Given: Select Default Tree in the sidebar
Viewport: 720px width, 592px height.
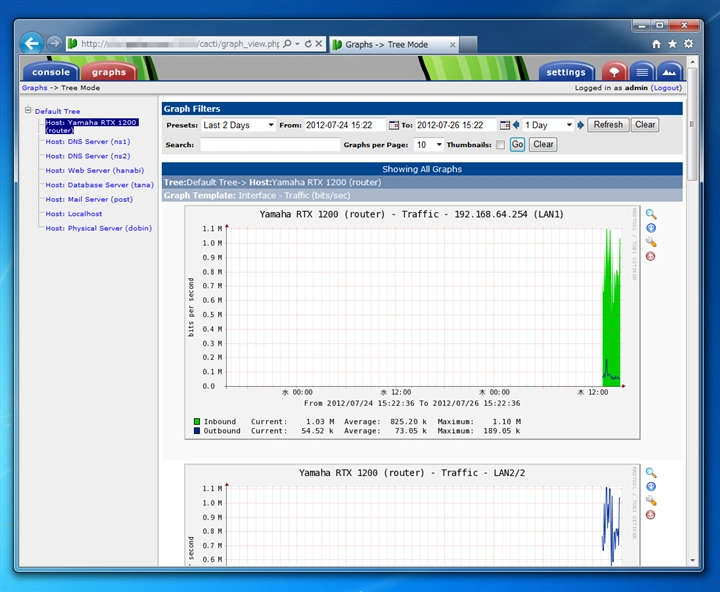Looking at the screenshot, I should click(57, 111).
